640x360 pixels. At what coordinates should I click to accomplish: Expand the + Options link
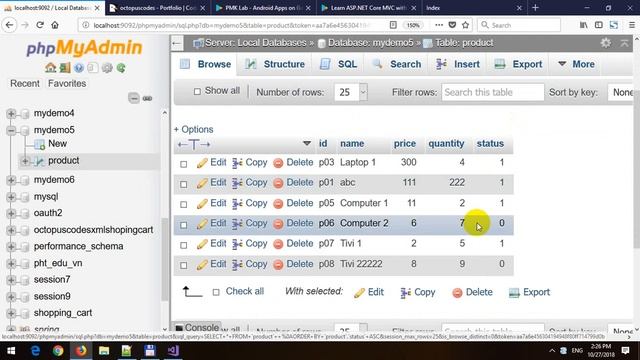tap(193, 129)
